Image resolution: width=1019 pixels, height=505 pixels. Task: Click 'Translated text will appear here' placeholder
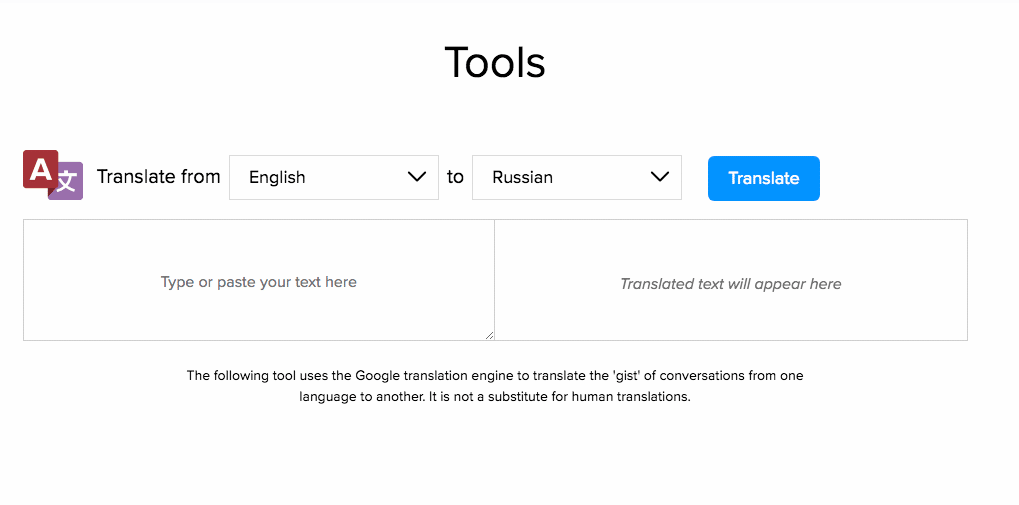pos(730,284)
